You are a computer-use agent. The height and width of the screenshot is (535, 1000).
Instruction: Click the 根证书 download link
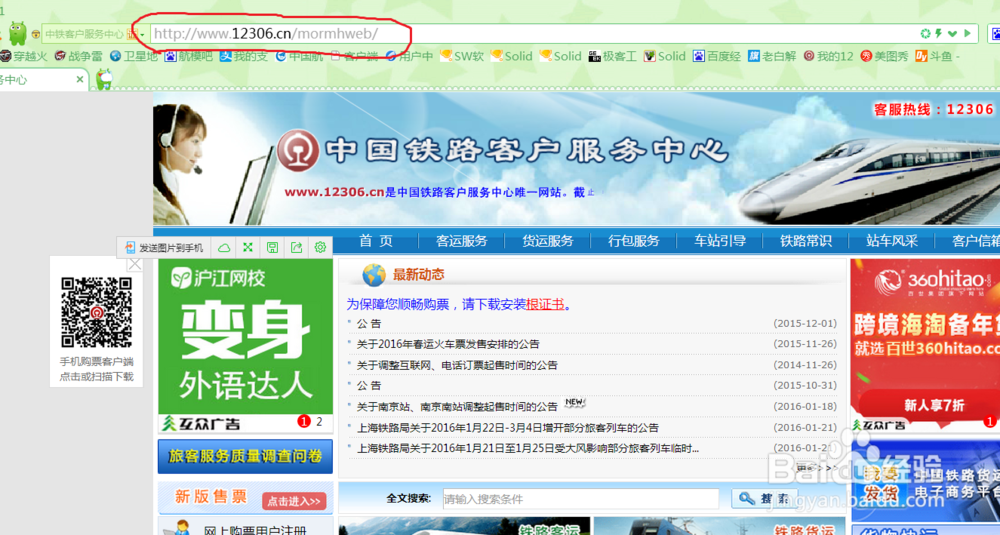point(545,304)
